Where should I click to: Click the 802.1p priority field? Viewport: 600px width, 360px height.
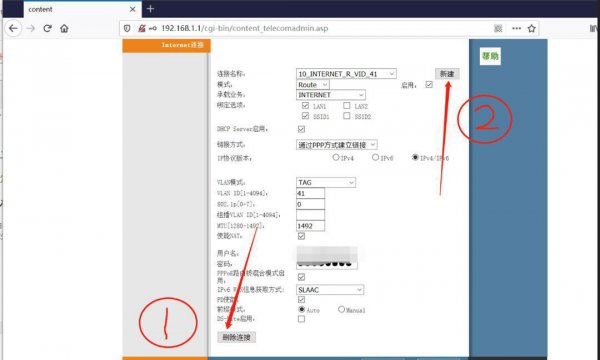coord(310,204)
